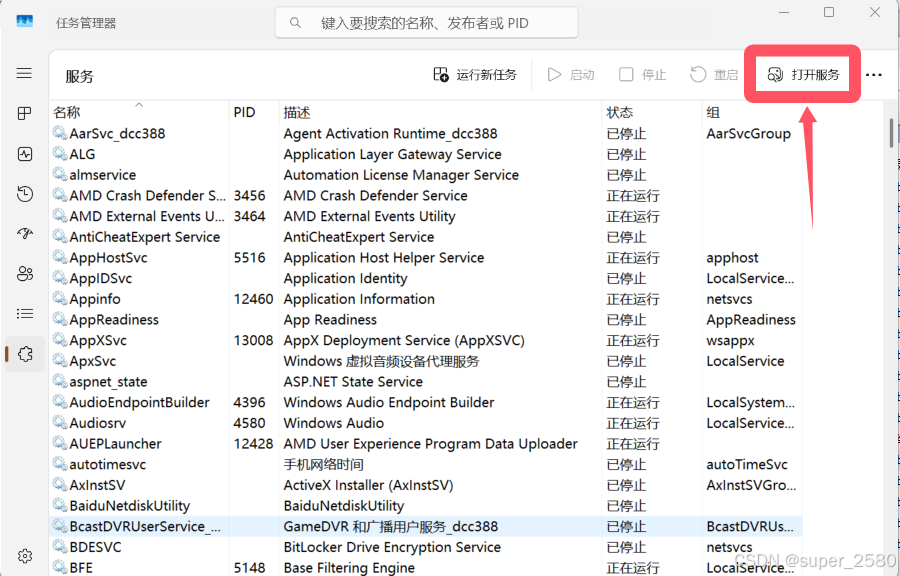Open the three-dot more options menu
The height and width of the screenshot is (576, 900).
pos(874,75)
